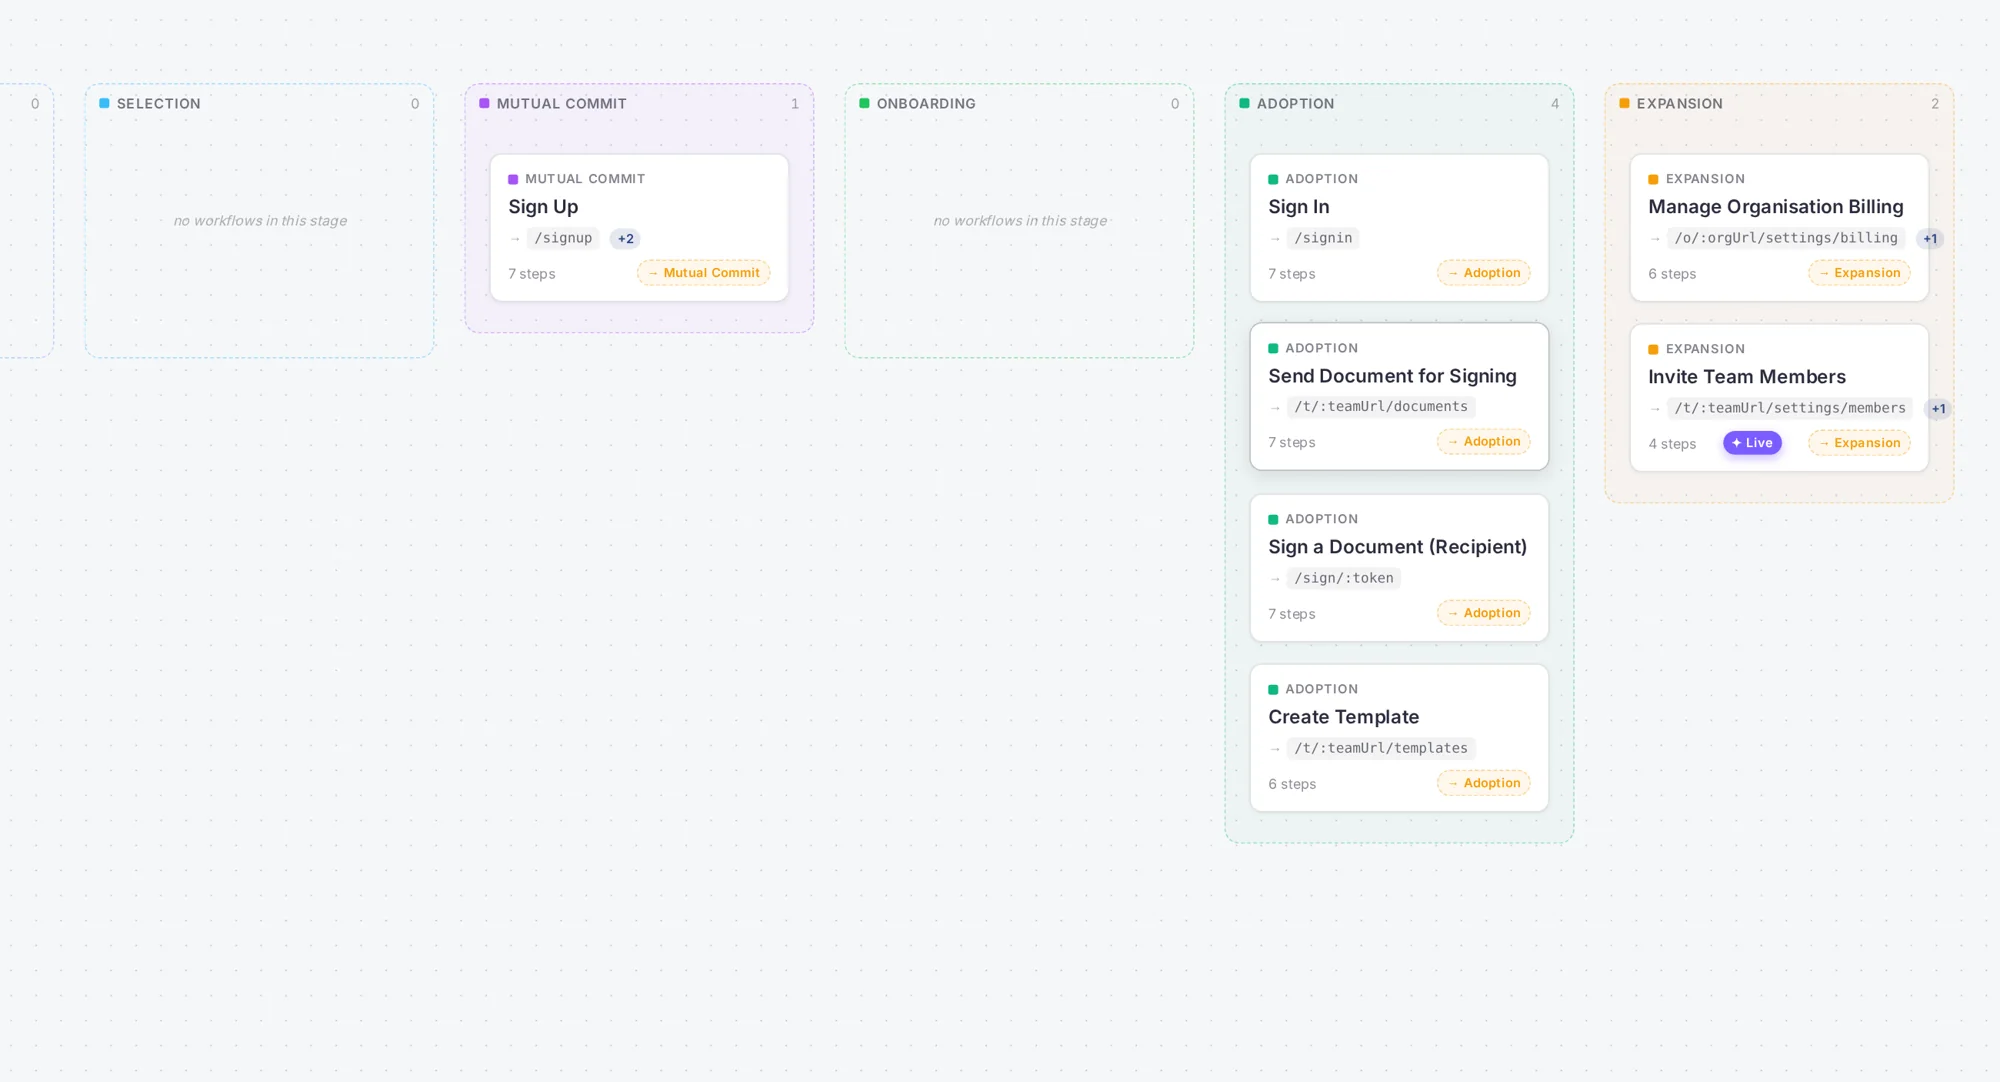Viewport: 2000px width, 1082px height.
Task: Click "7 steps" on Send Document for Signing
Action: click(1292, 443)
